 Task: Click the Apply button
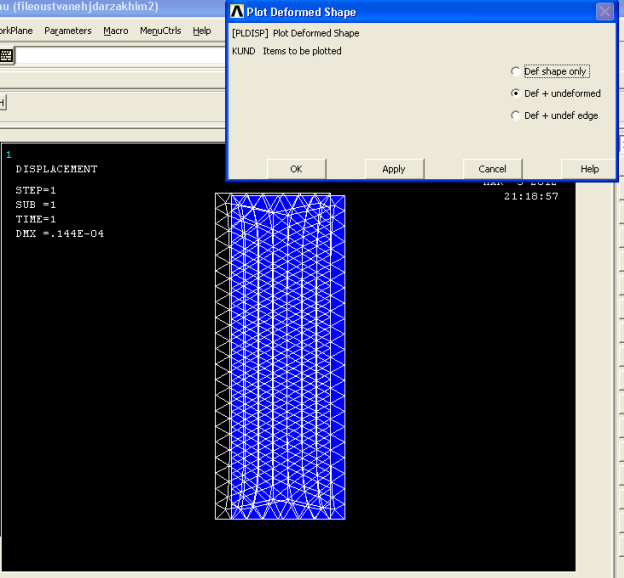click(394, 169)
